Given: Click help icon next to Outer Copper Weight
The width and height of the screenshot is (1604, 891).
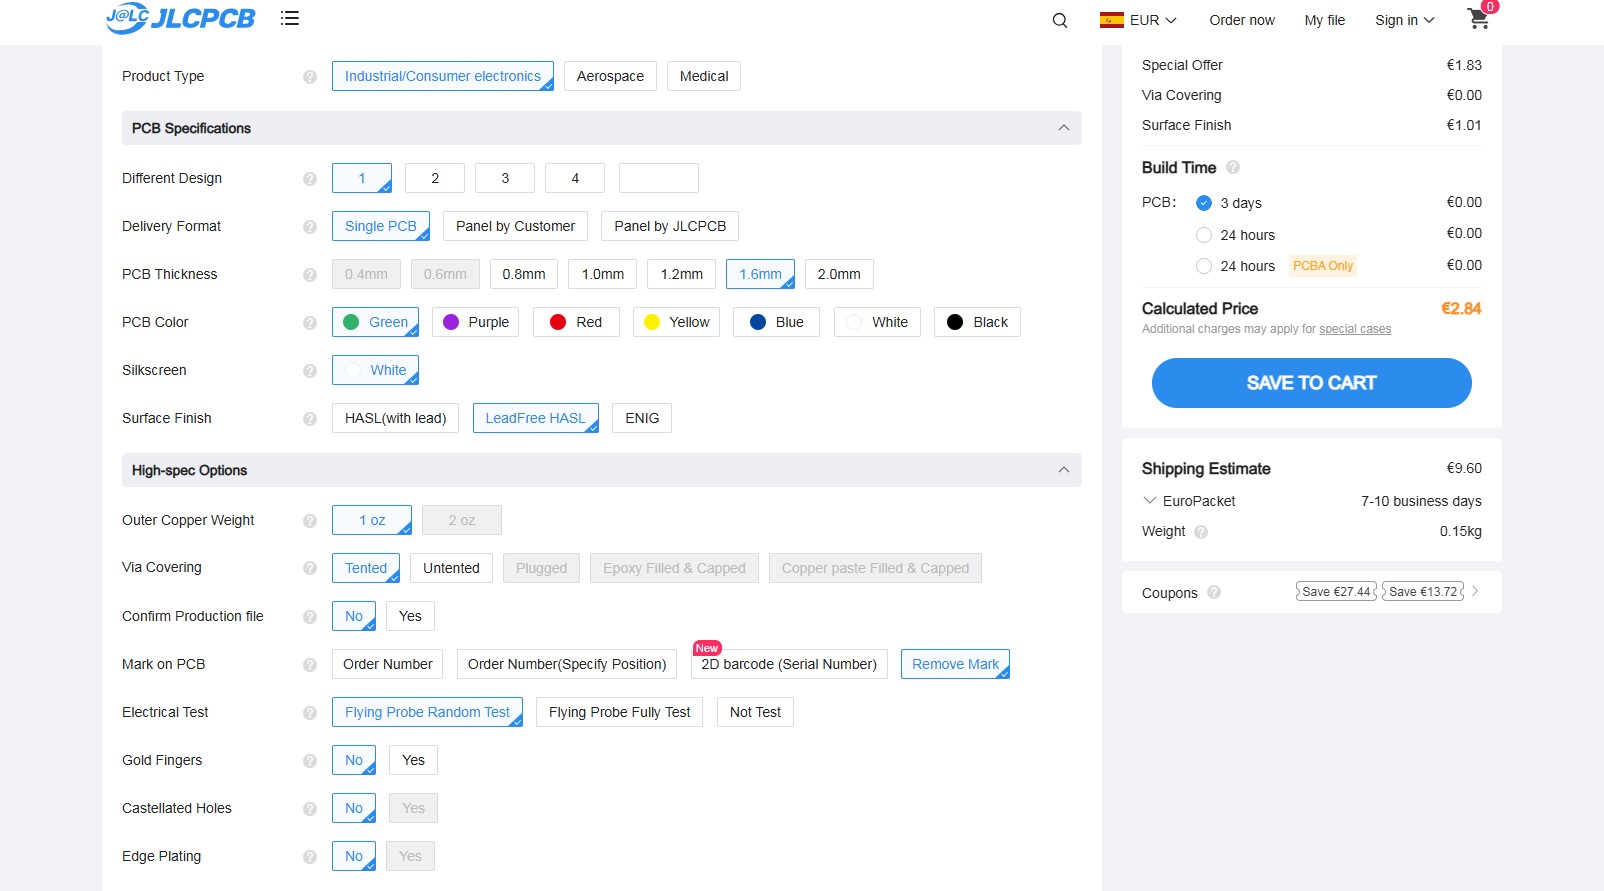Looking at the screenshot, I should click(x=310, y=521).
